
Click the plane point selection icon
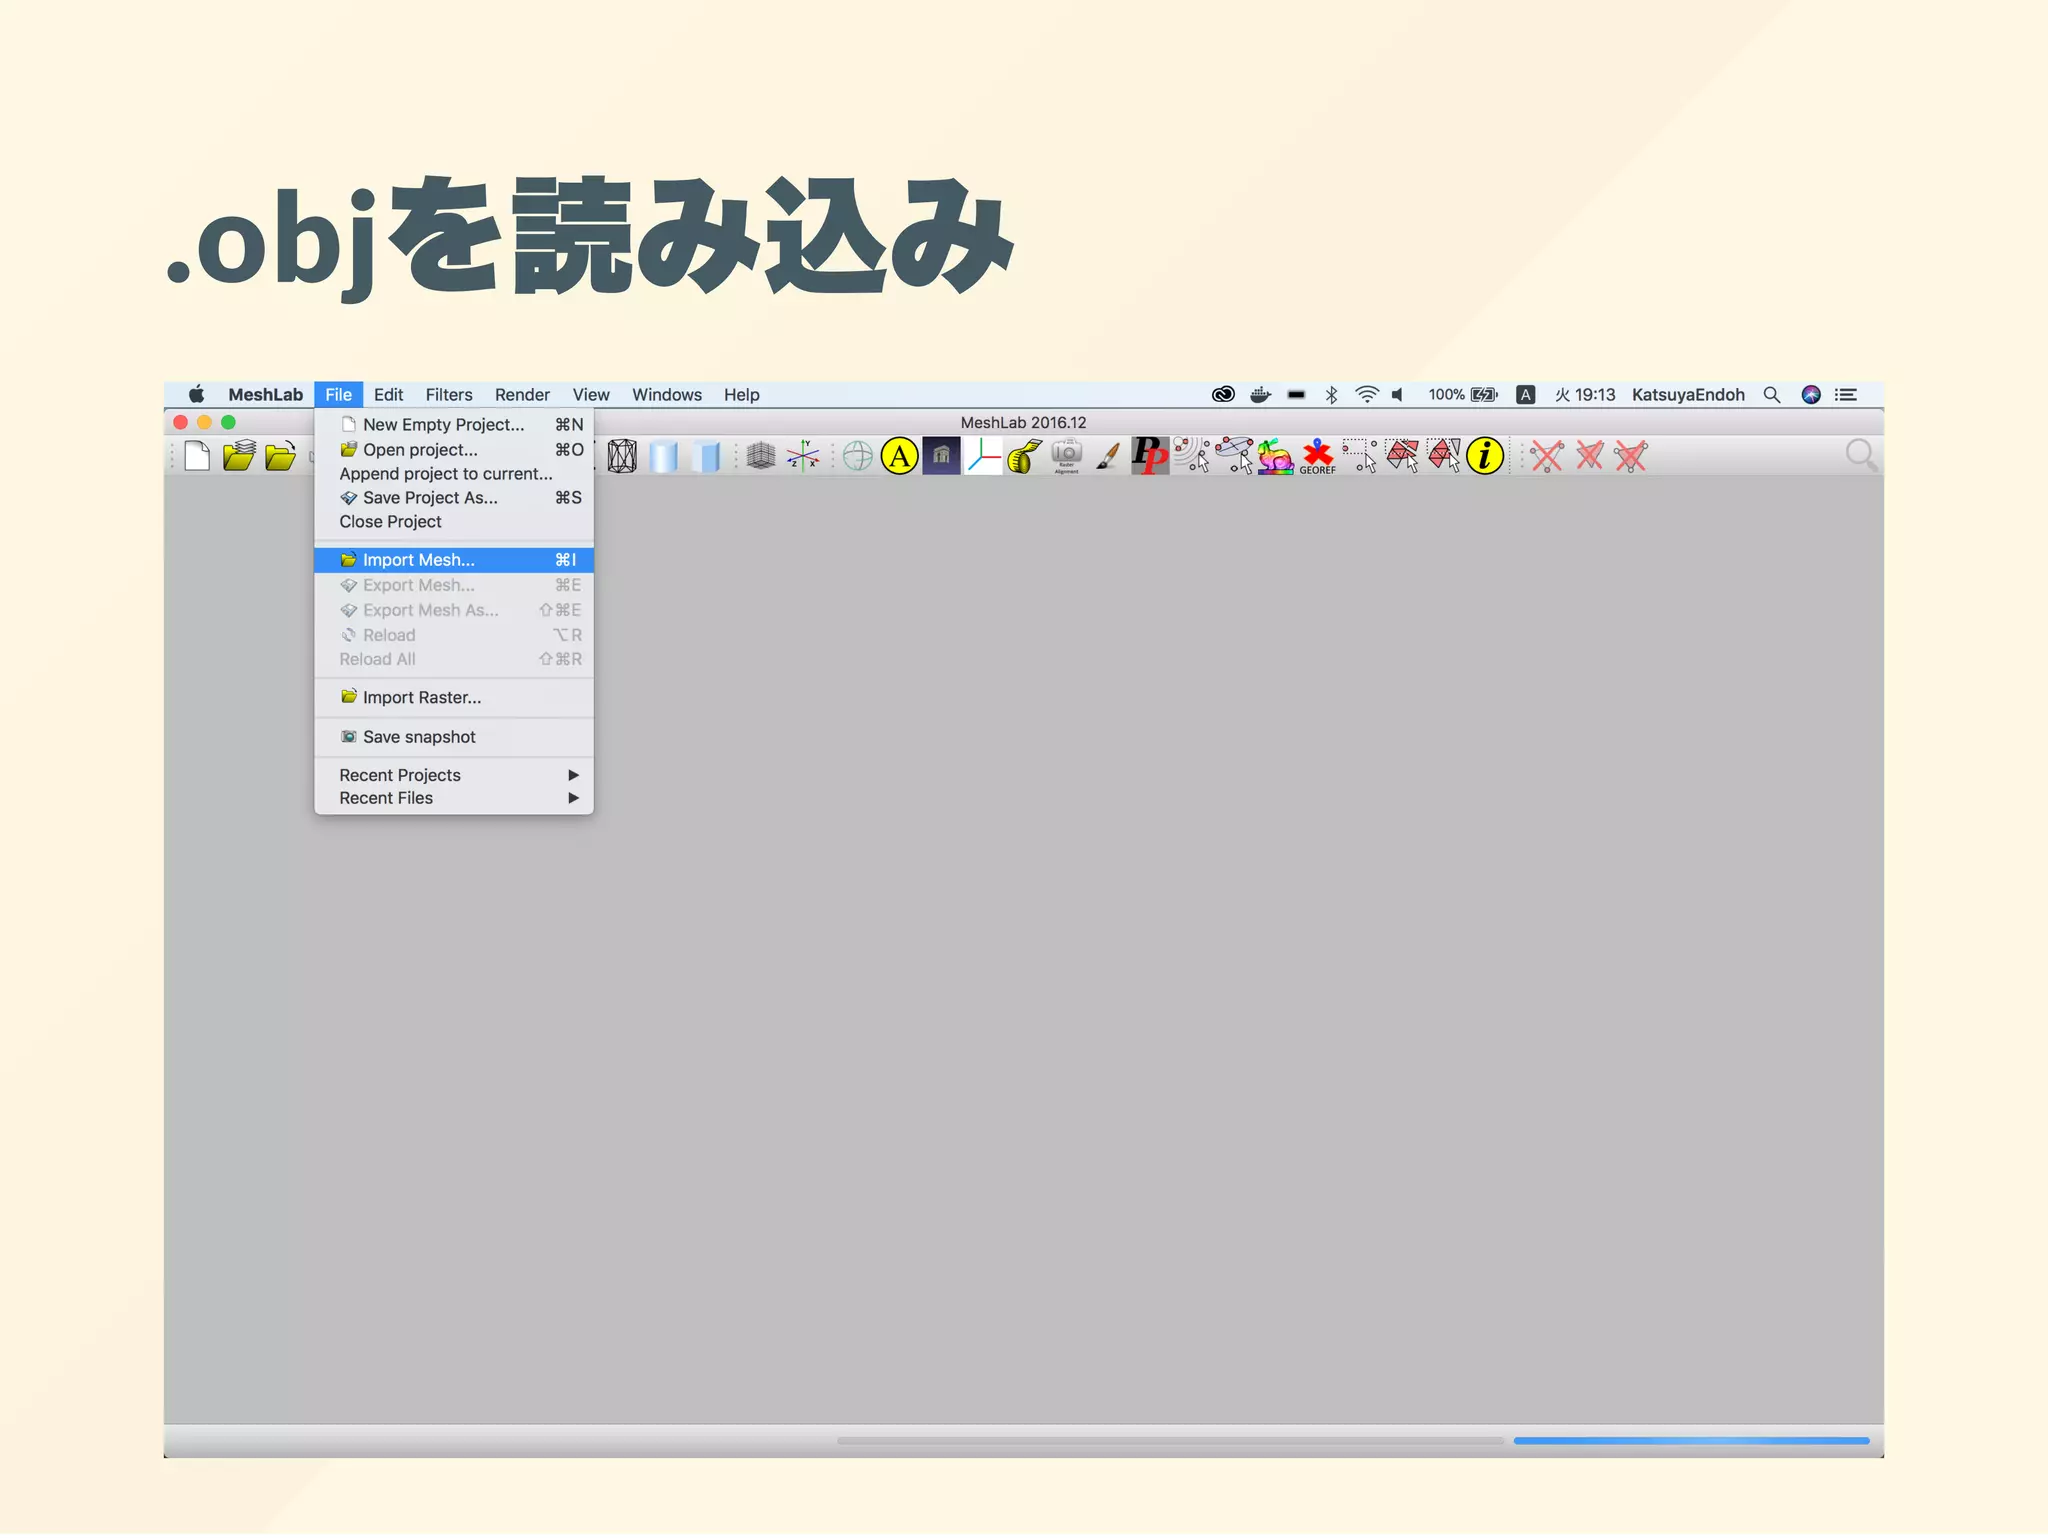[1234, 455]
